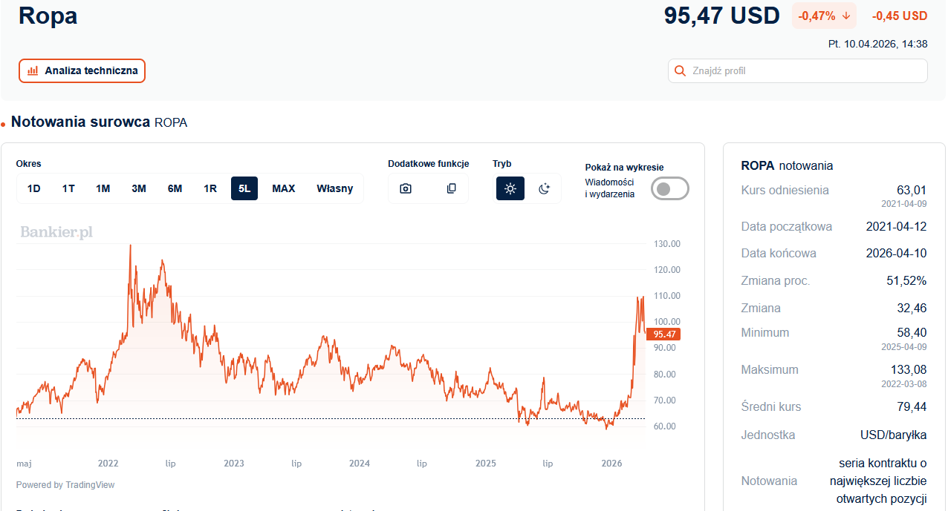The height and width of the screenshot is (511, 948).
Task: Click the -0,47% change badge
Action: tap(824, 16)
